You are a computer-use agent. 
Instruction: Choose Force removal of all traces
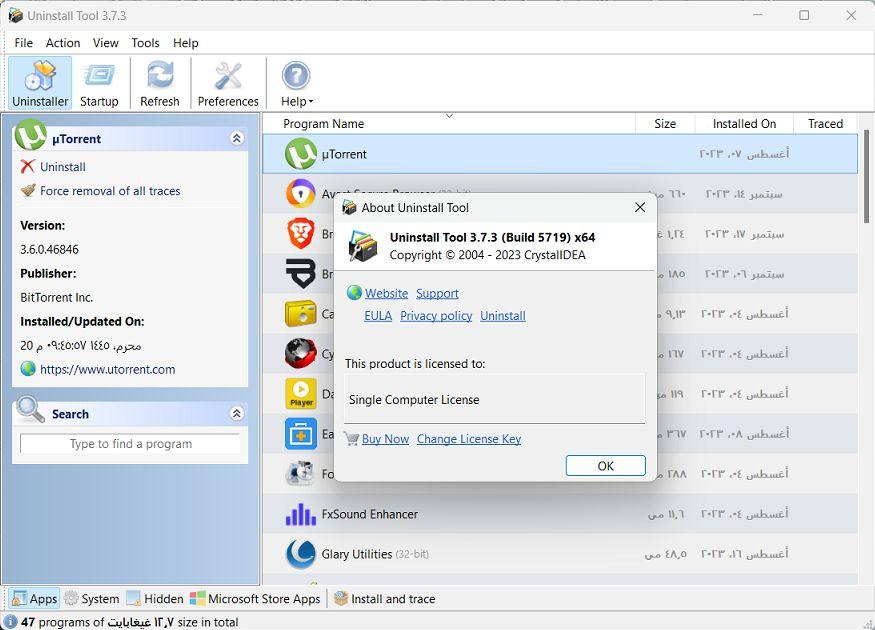pyautogui.click(x=110, y=191)
